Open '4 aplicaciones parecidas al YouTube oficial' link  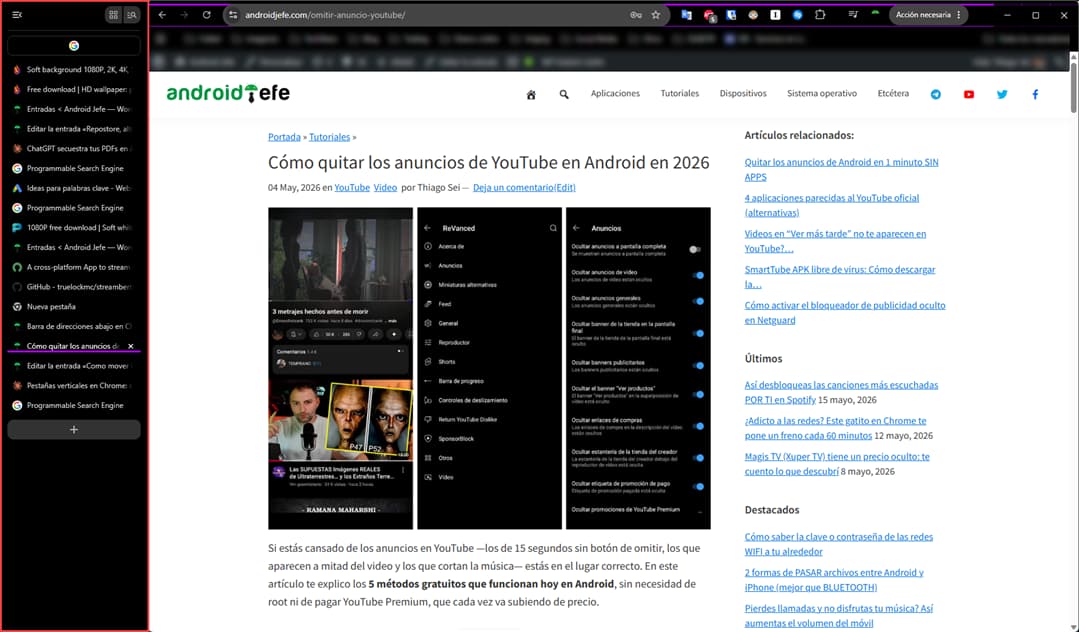(x=831, y=205)
